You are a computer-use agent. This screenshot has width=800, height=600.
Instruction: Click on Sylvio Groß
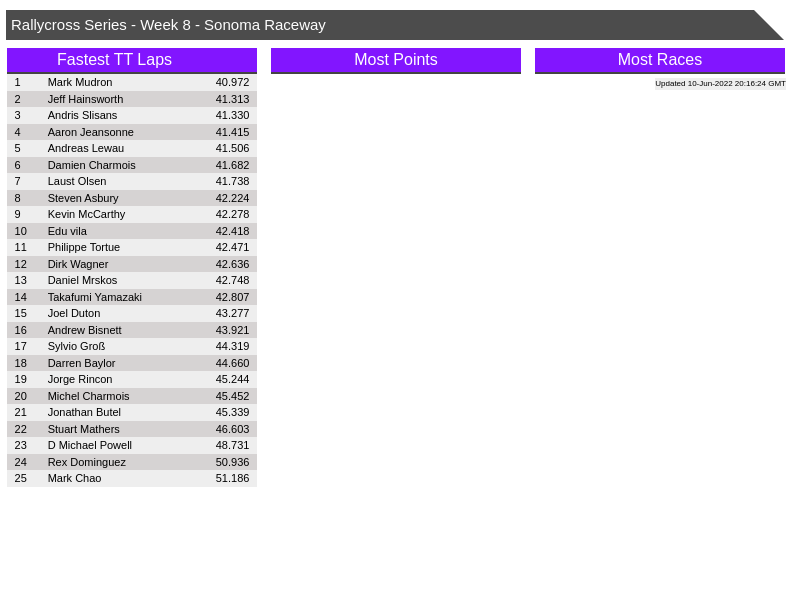click(x=76, y=346)
